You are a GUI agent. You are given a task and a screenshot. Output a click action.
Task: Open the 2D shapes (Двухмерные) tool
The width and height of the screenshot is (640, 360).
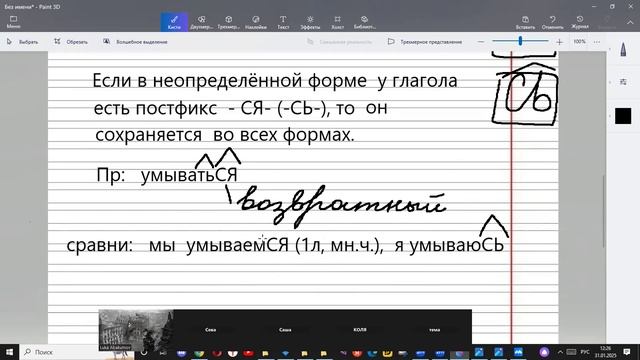(201, 22)
